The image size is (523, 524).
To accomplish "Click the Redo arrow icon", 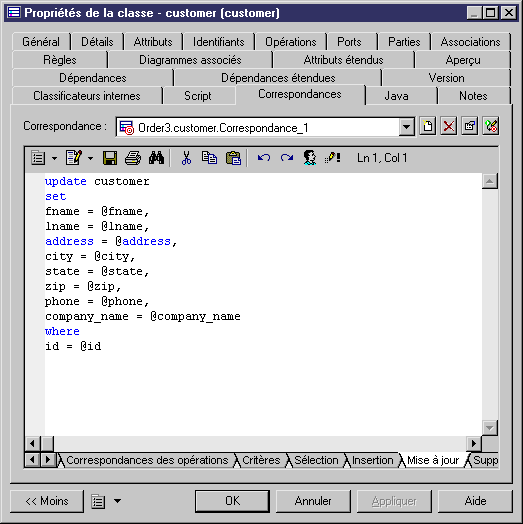I will click(287, 158).
